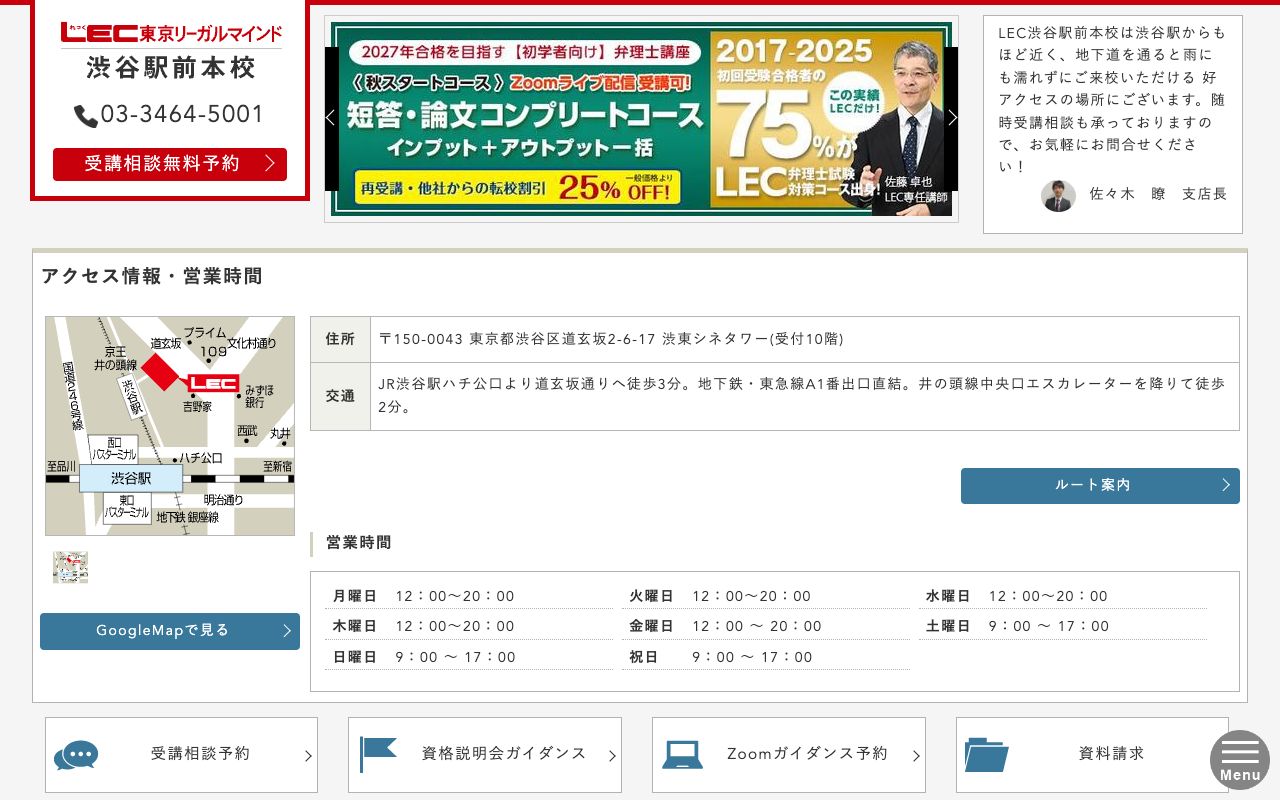Screen dimensions: 1280x800
Task: Click the large access map image
Action: [x=170, y=426]
